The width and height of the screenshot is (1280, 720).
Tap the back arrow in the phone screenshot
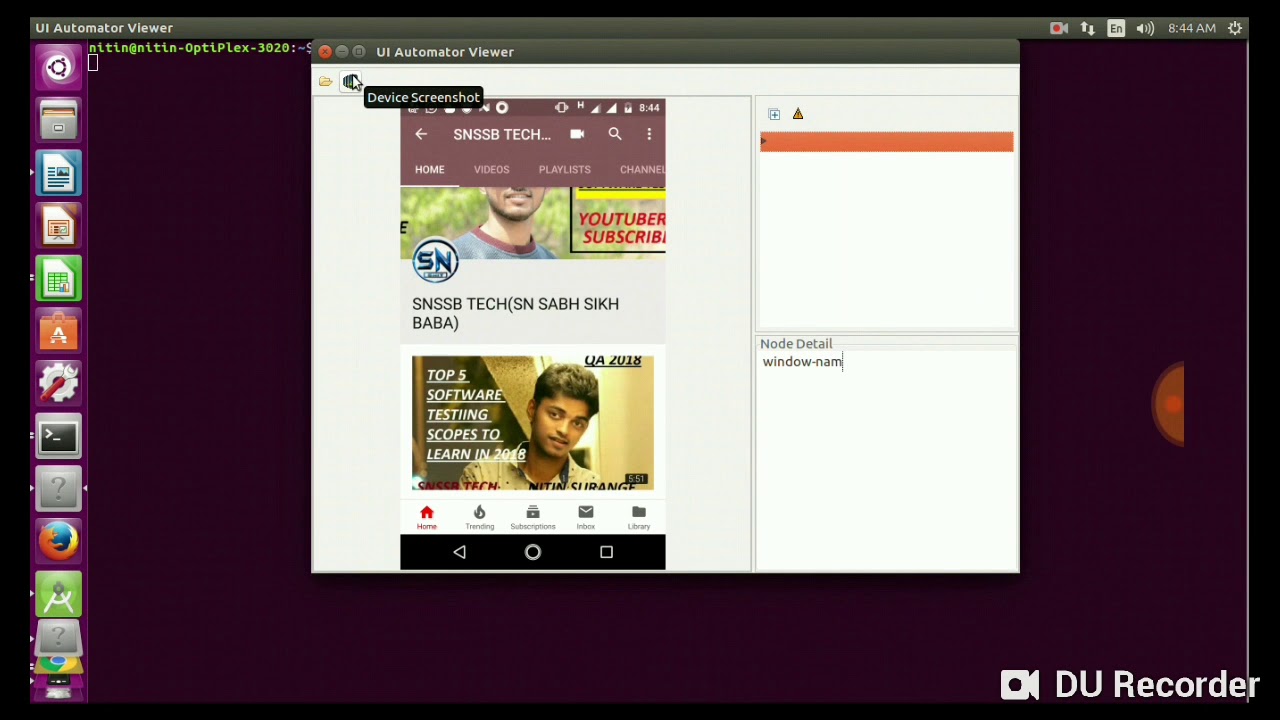pyautogui.click(x=421, y=134)
